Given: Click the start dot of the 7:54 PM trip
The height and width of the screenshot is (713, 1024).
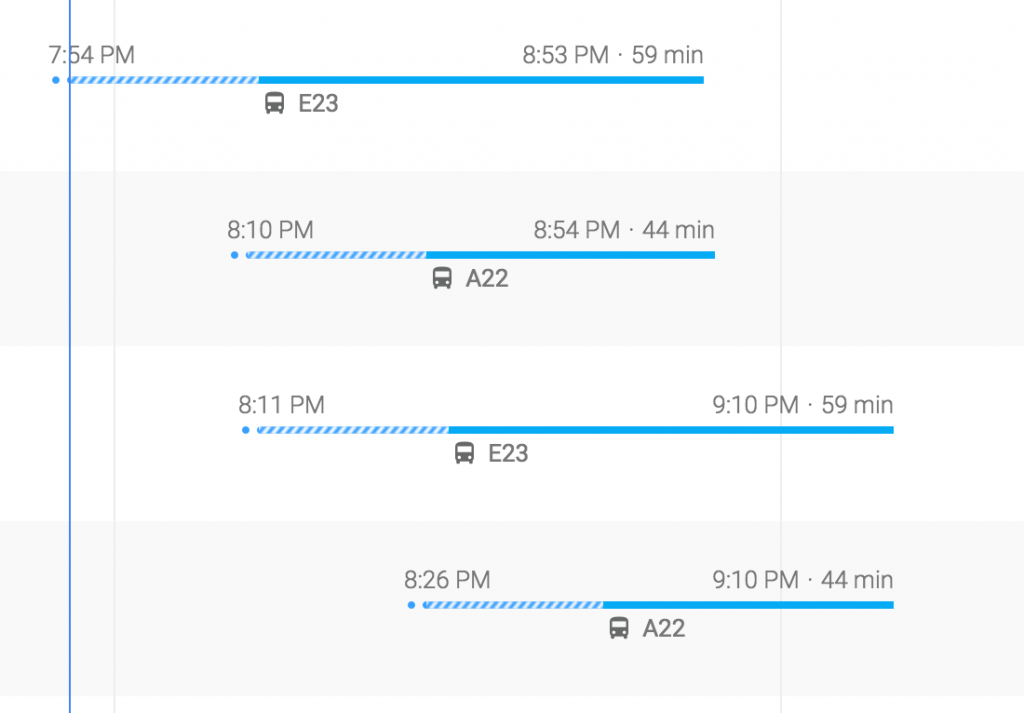Looking at the screenshot, I should (56, 80).
